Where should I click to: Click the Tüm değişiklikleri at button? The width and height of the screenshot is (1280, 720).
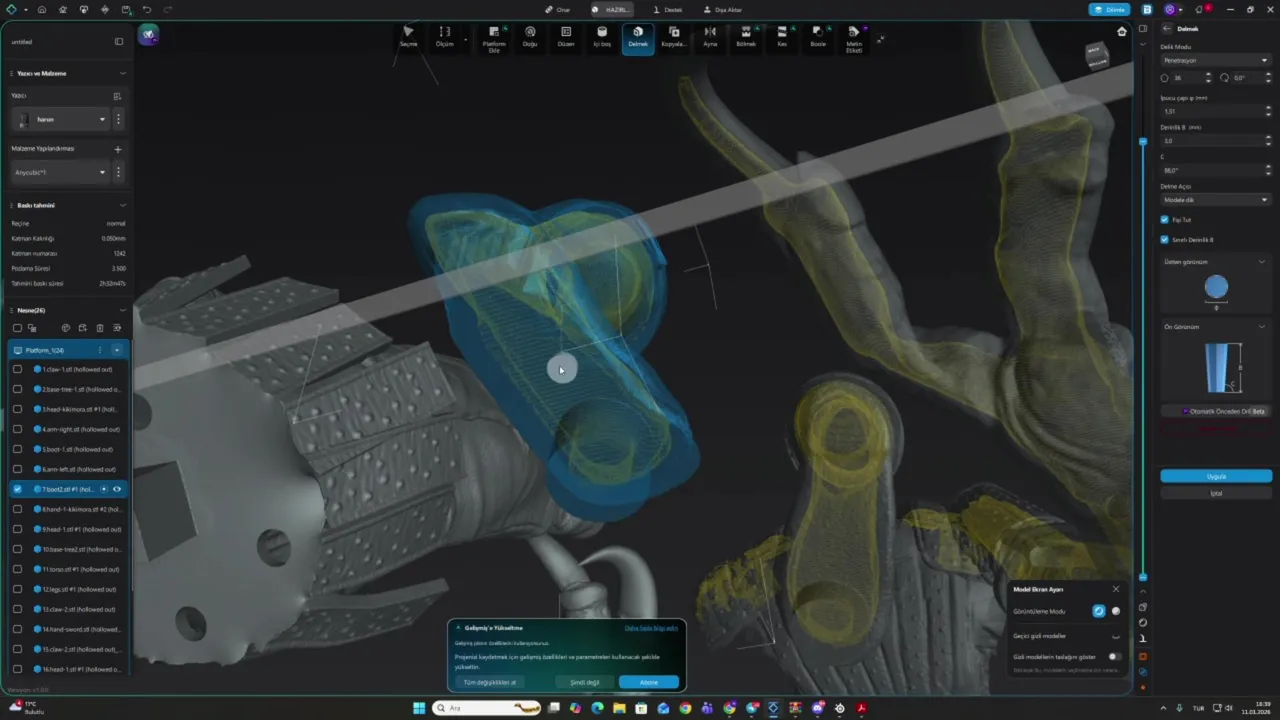point(490,682)
